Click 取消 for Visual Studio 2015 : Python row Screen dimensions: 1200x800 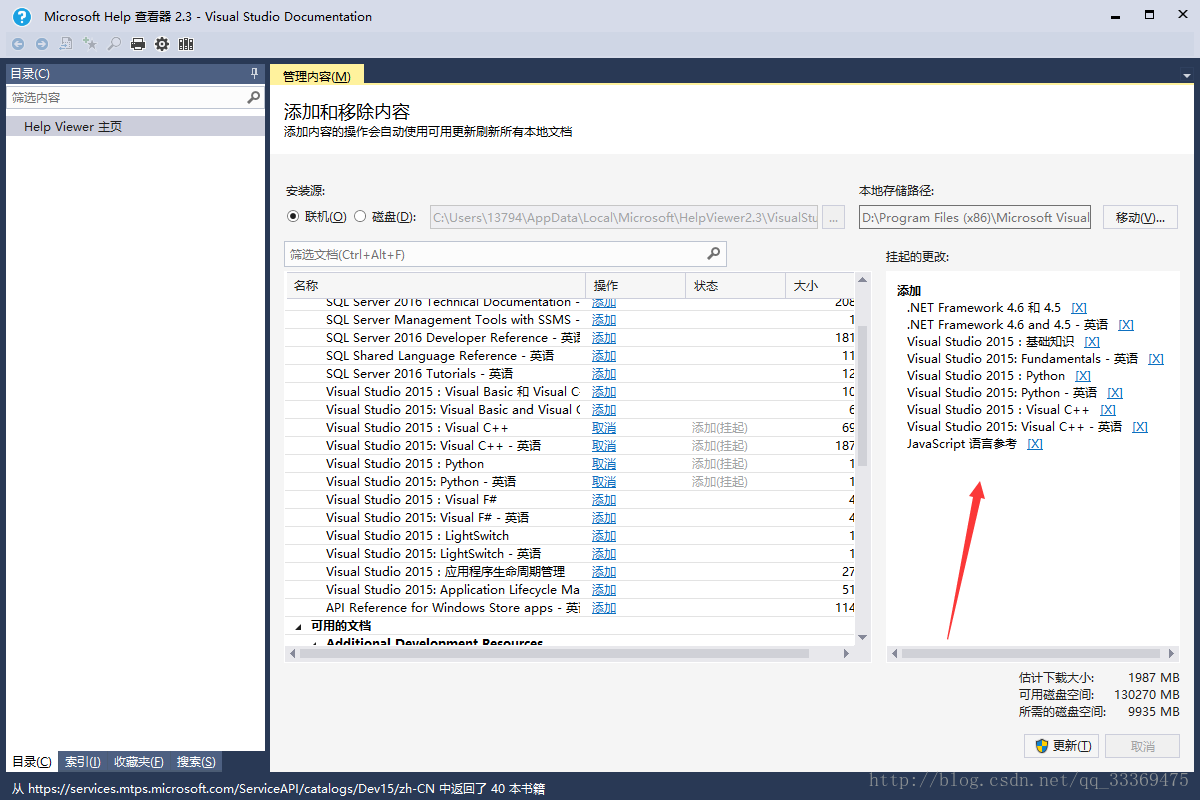(604, 464)
